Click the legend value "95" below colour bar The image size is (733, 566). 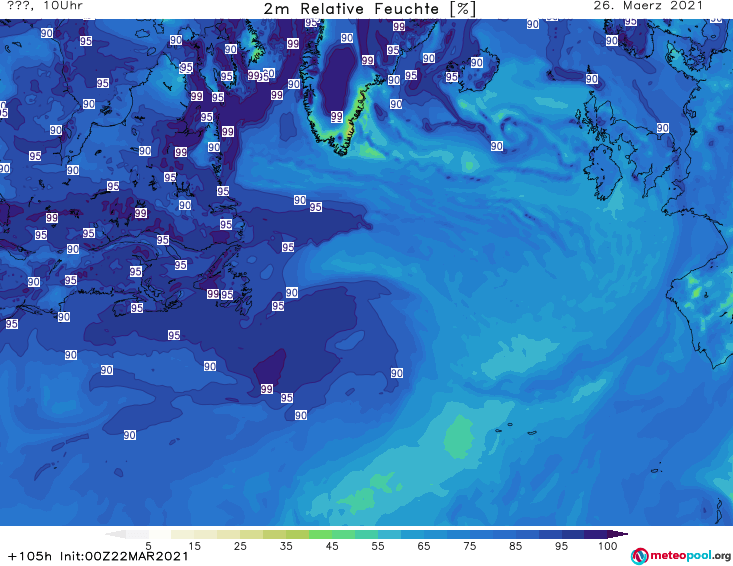pyautogui.click(x=561, y=546)
